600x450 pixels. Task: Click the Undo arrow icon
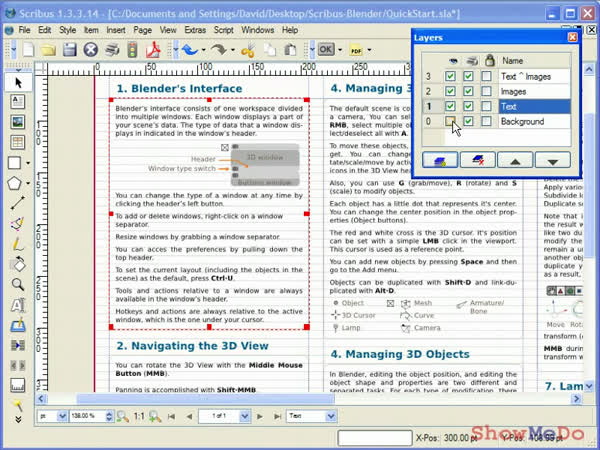tap(190, 50)
